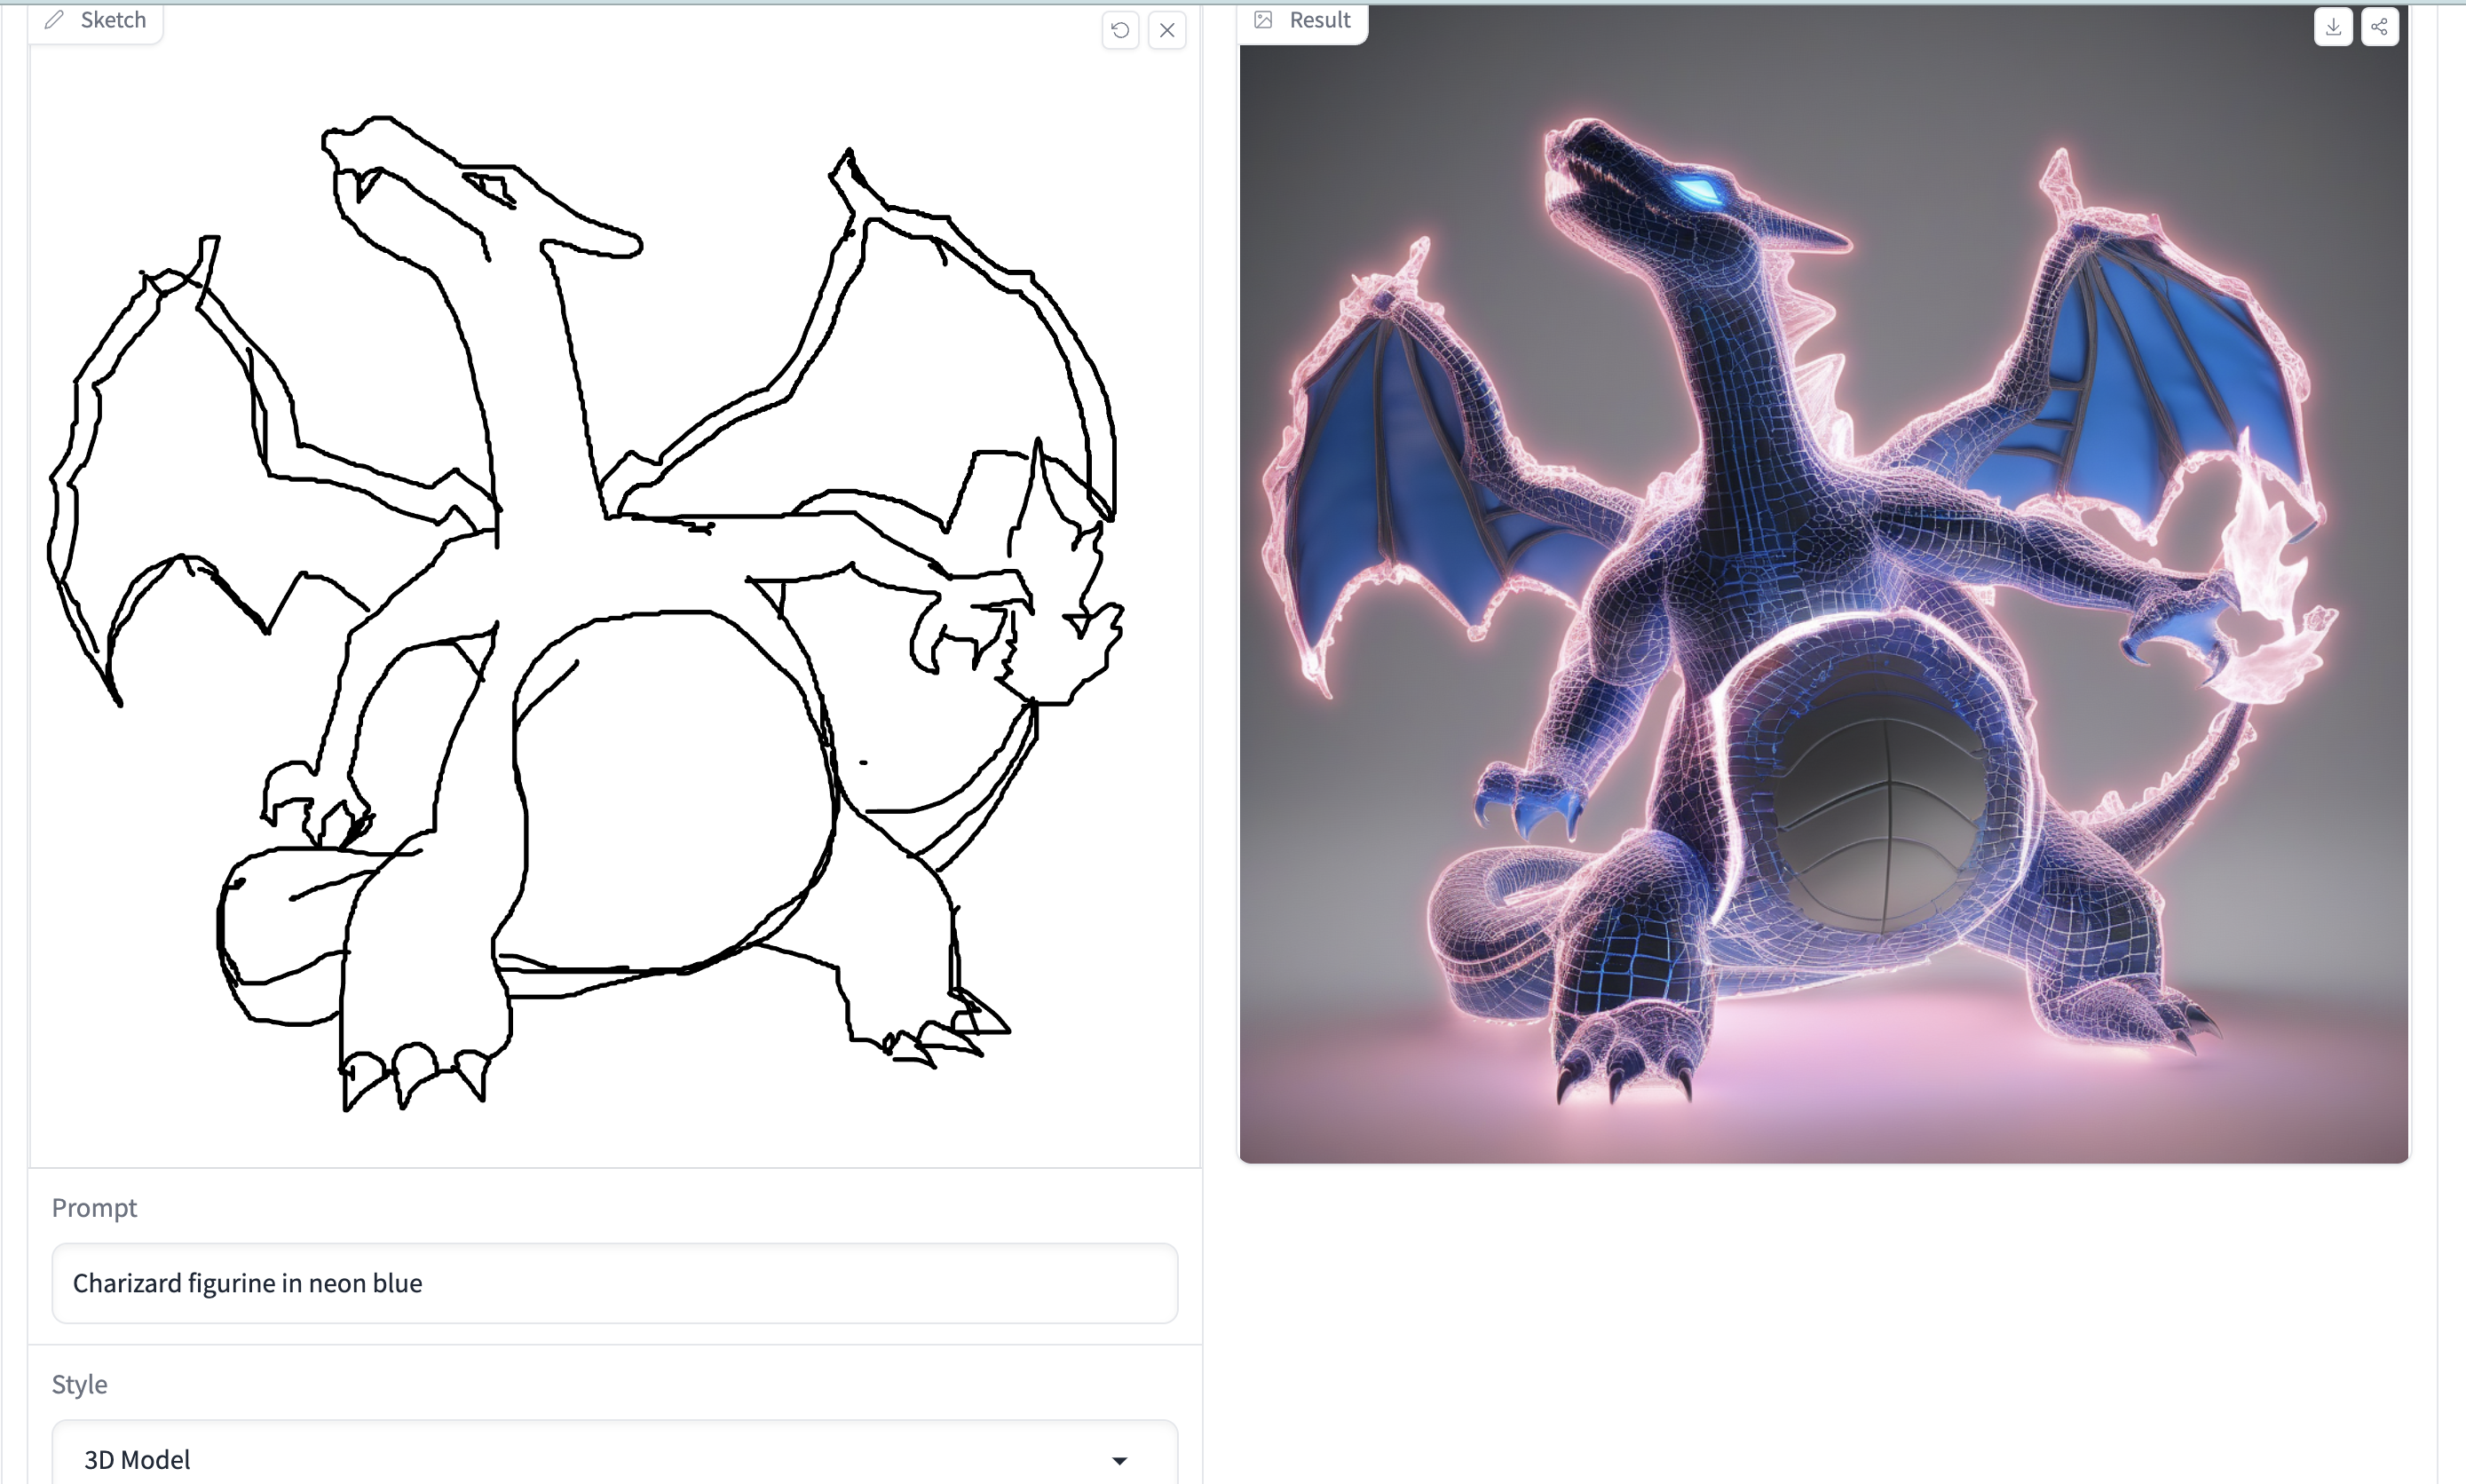Click the Style dropdown arrow caret

click(x=1119, y=1460)
